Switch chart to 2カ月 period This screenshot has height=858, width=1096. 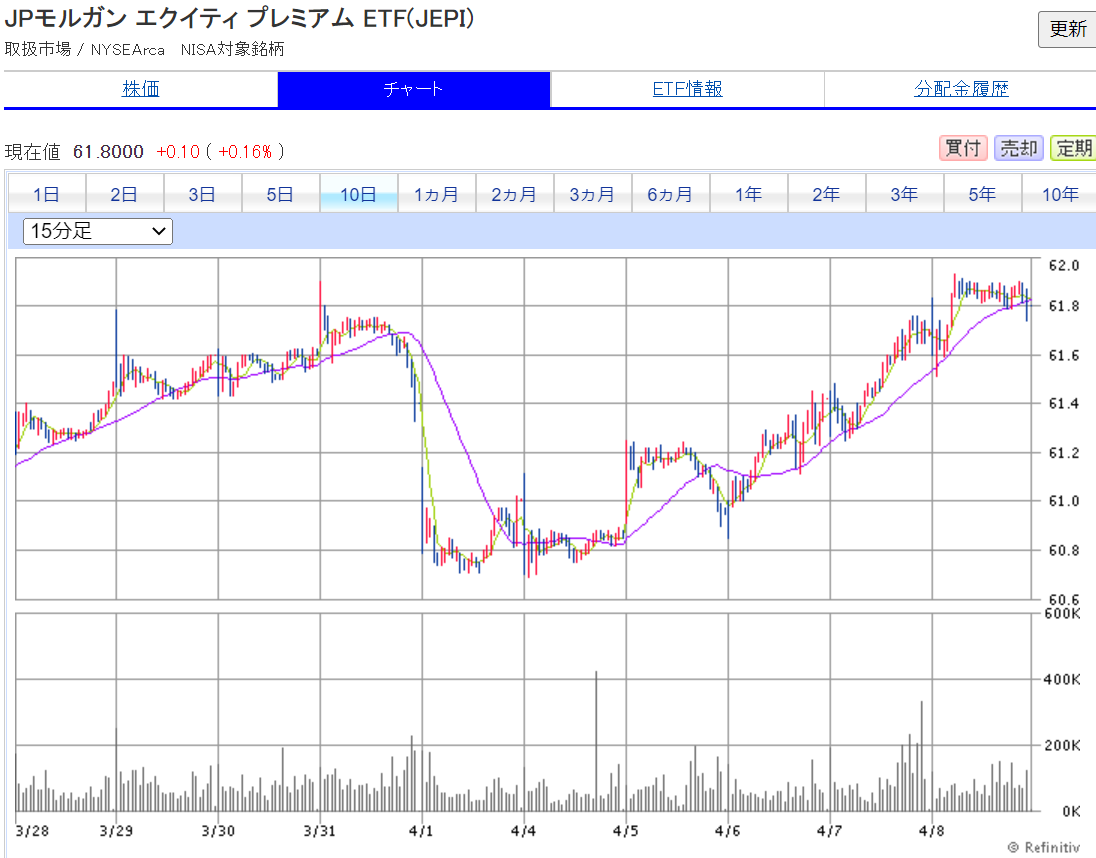tap(514, 194)
